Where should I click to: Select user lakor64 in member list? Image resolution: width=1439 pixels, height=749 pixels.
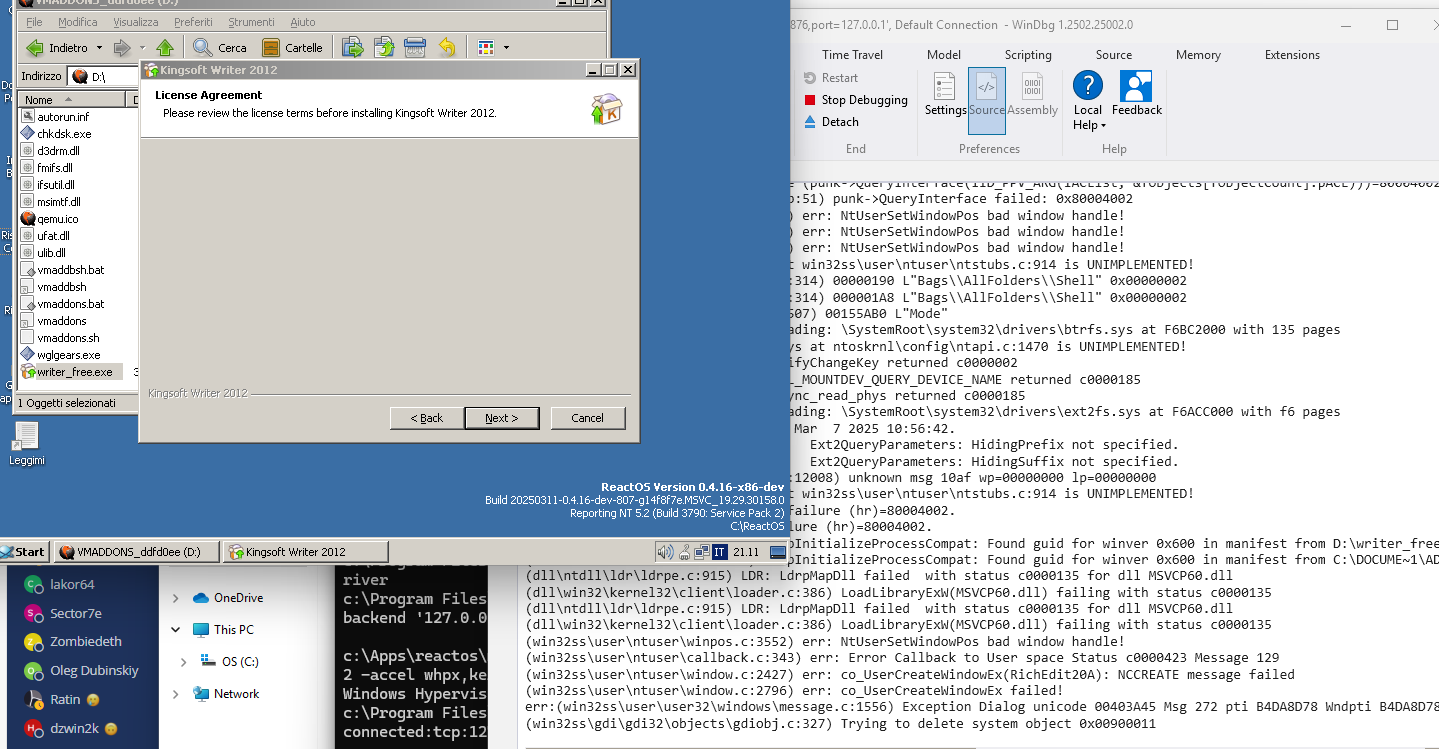point(60,584)
